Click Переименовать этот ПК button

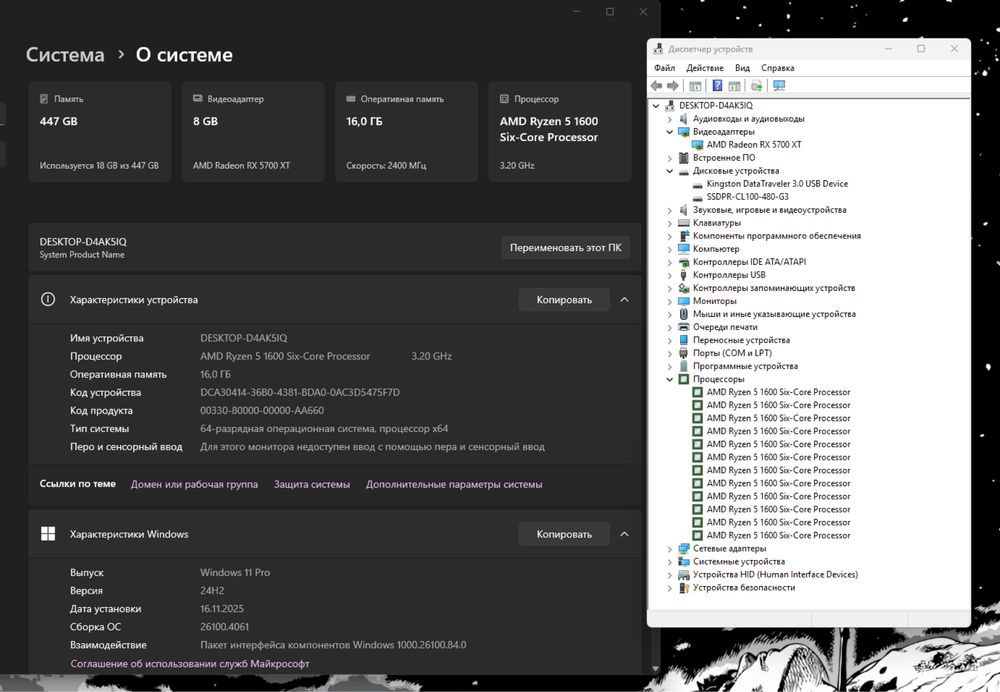[x=565, y=247]
